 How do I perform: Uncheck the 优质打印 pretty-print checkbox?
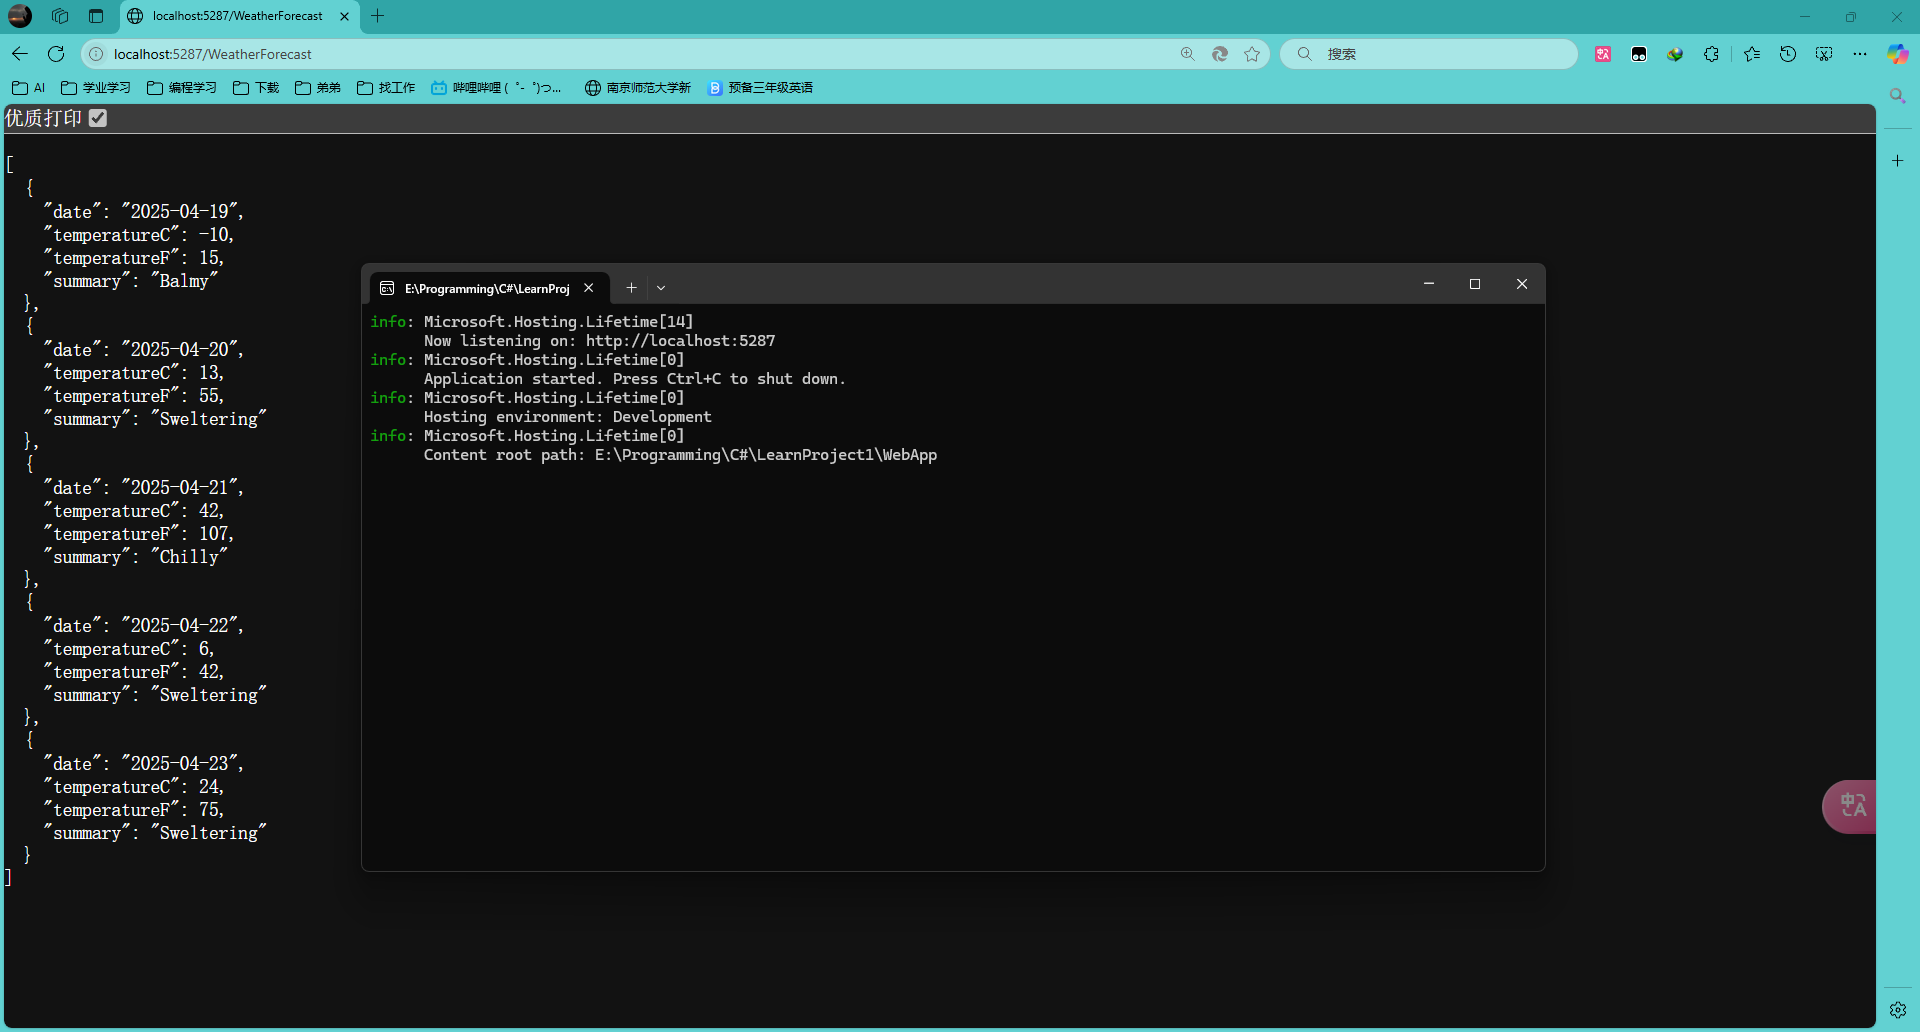[x=98, y=118]
